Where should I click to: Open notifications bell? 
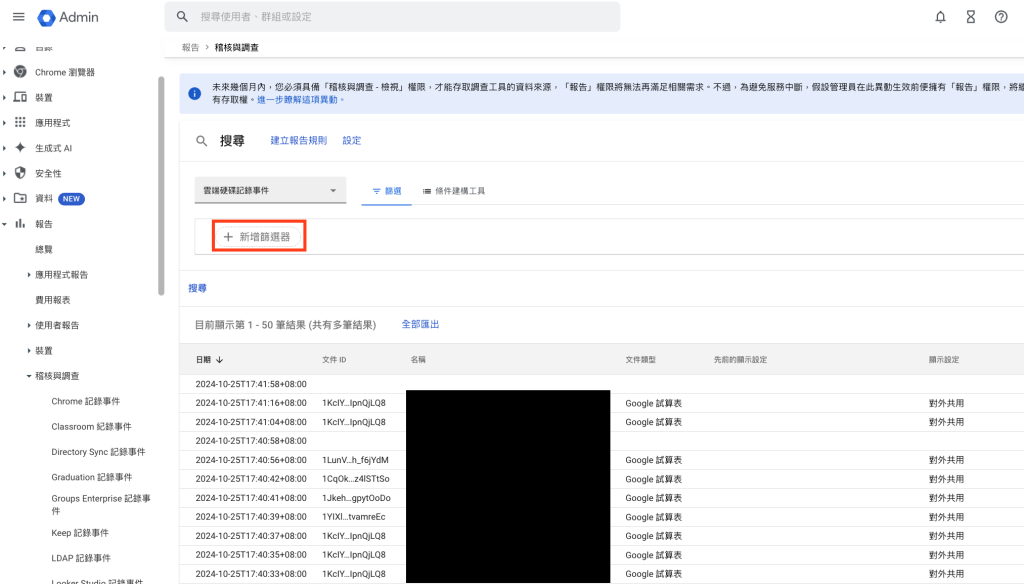tap(940, 17)
